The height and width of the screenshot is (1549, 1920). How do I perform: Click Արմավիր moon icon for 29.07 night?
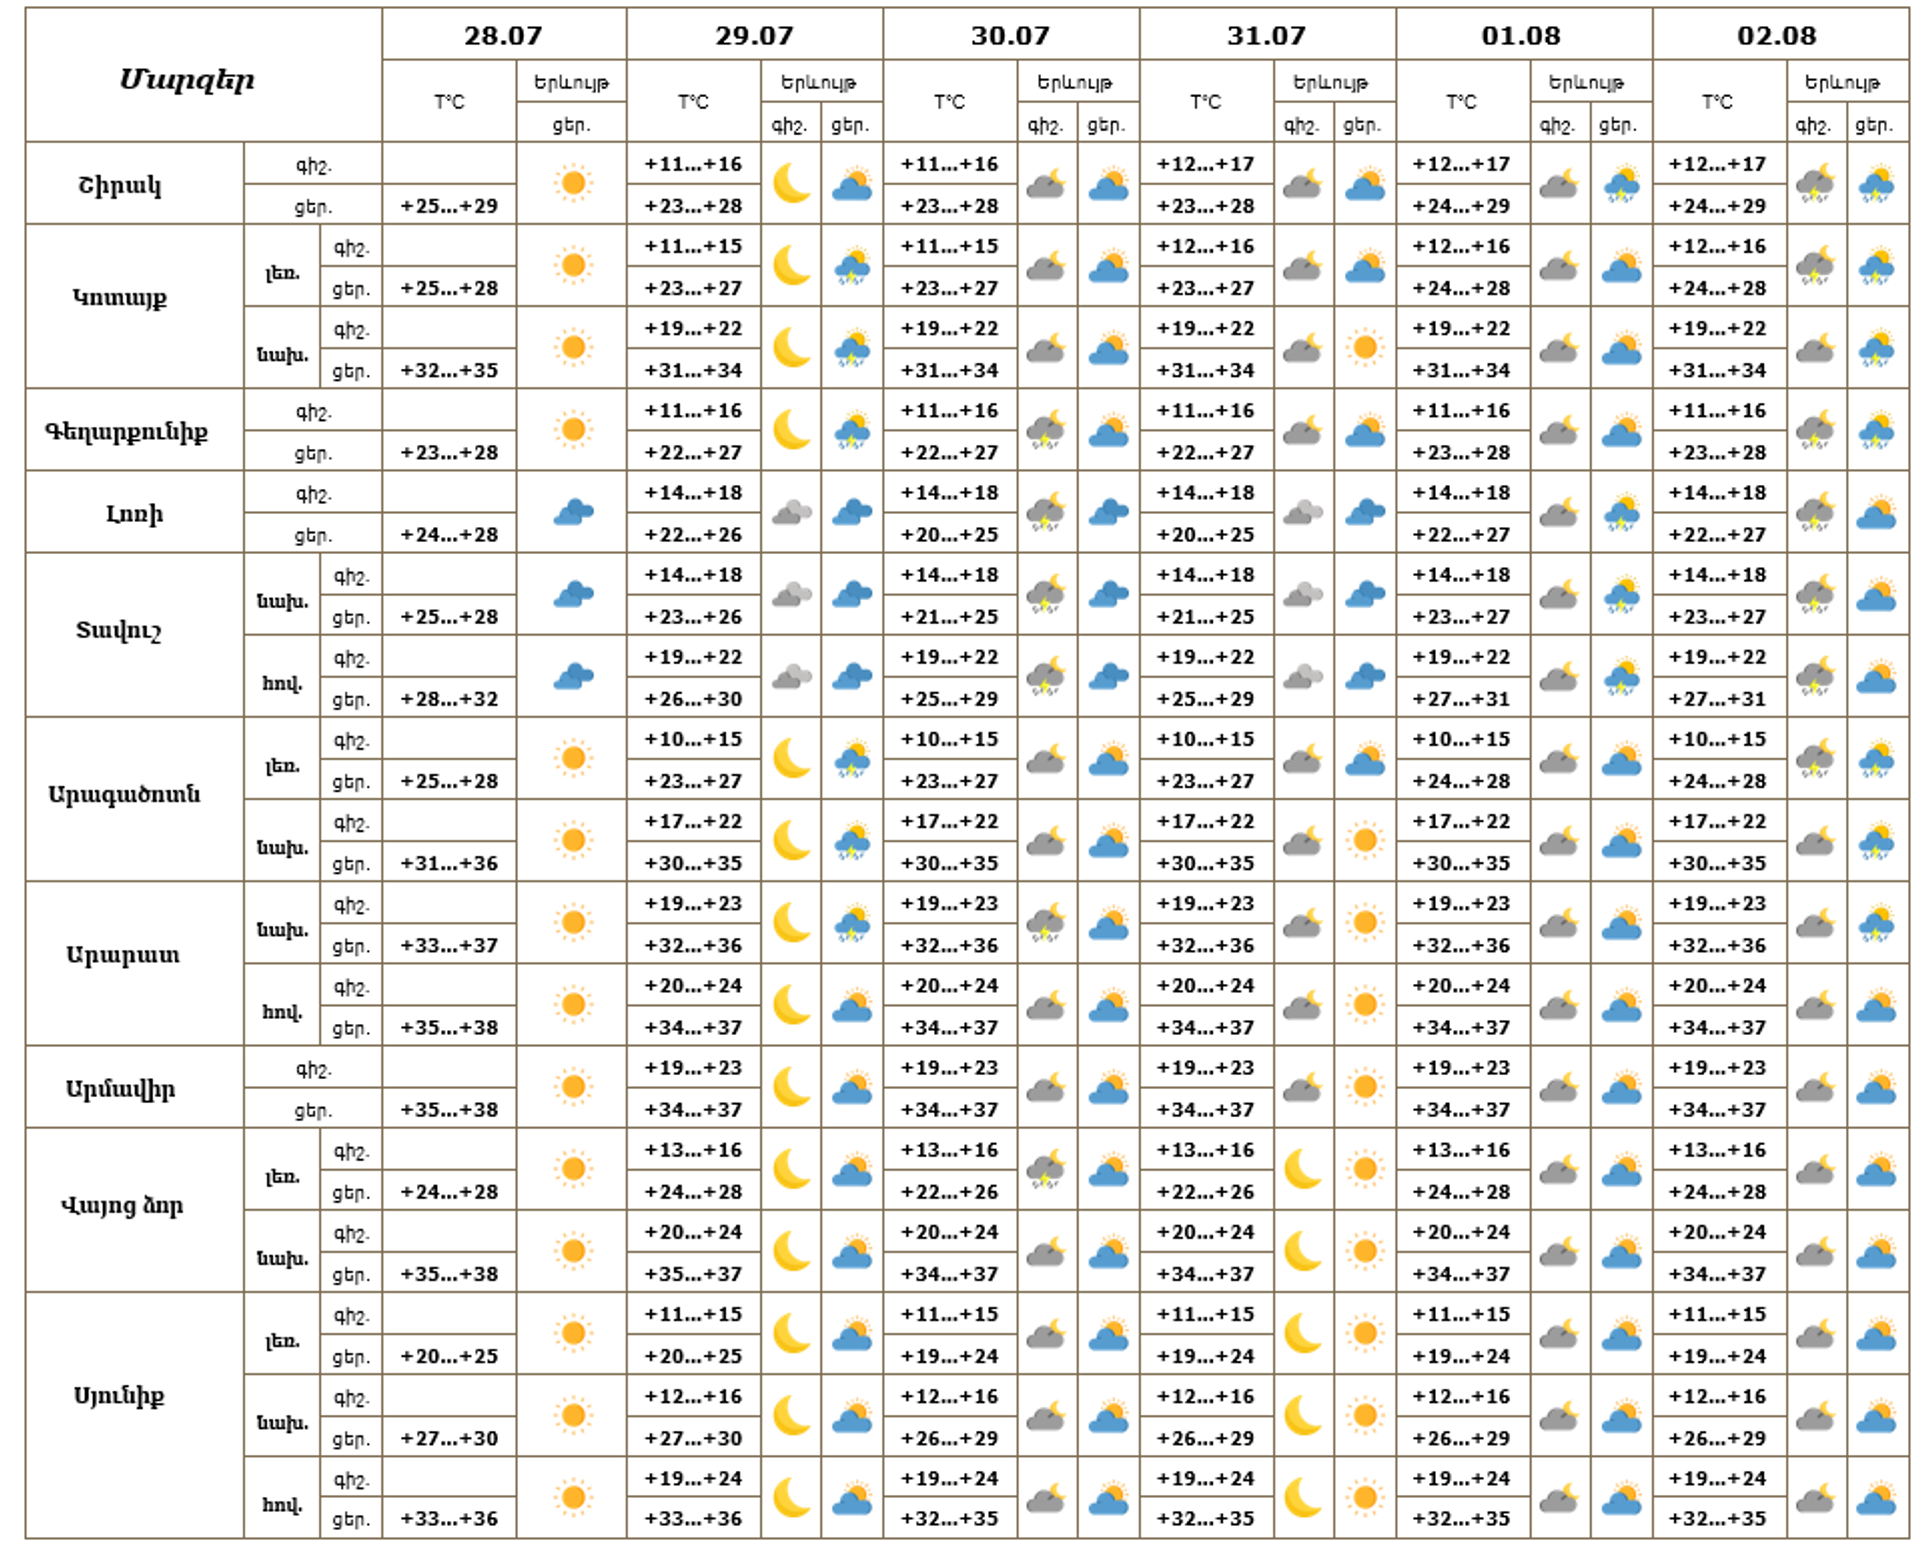pyautogui.click(x=791, y=1087)
